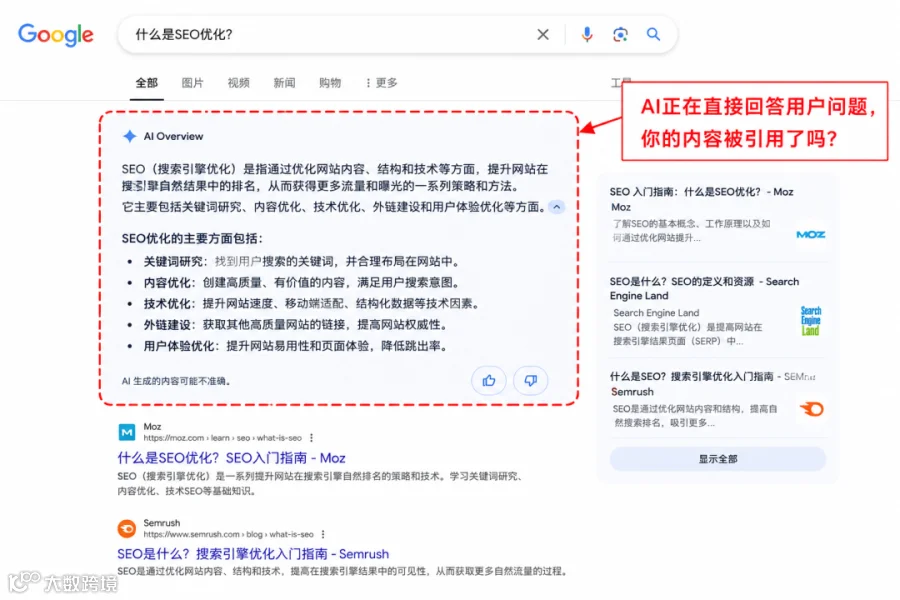The image size is (900, 600).
Task: Open the 更多 dropdown menu
Action: click(381, 83)
